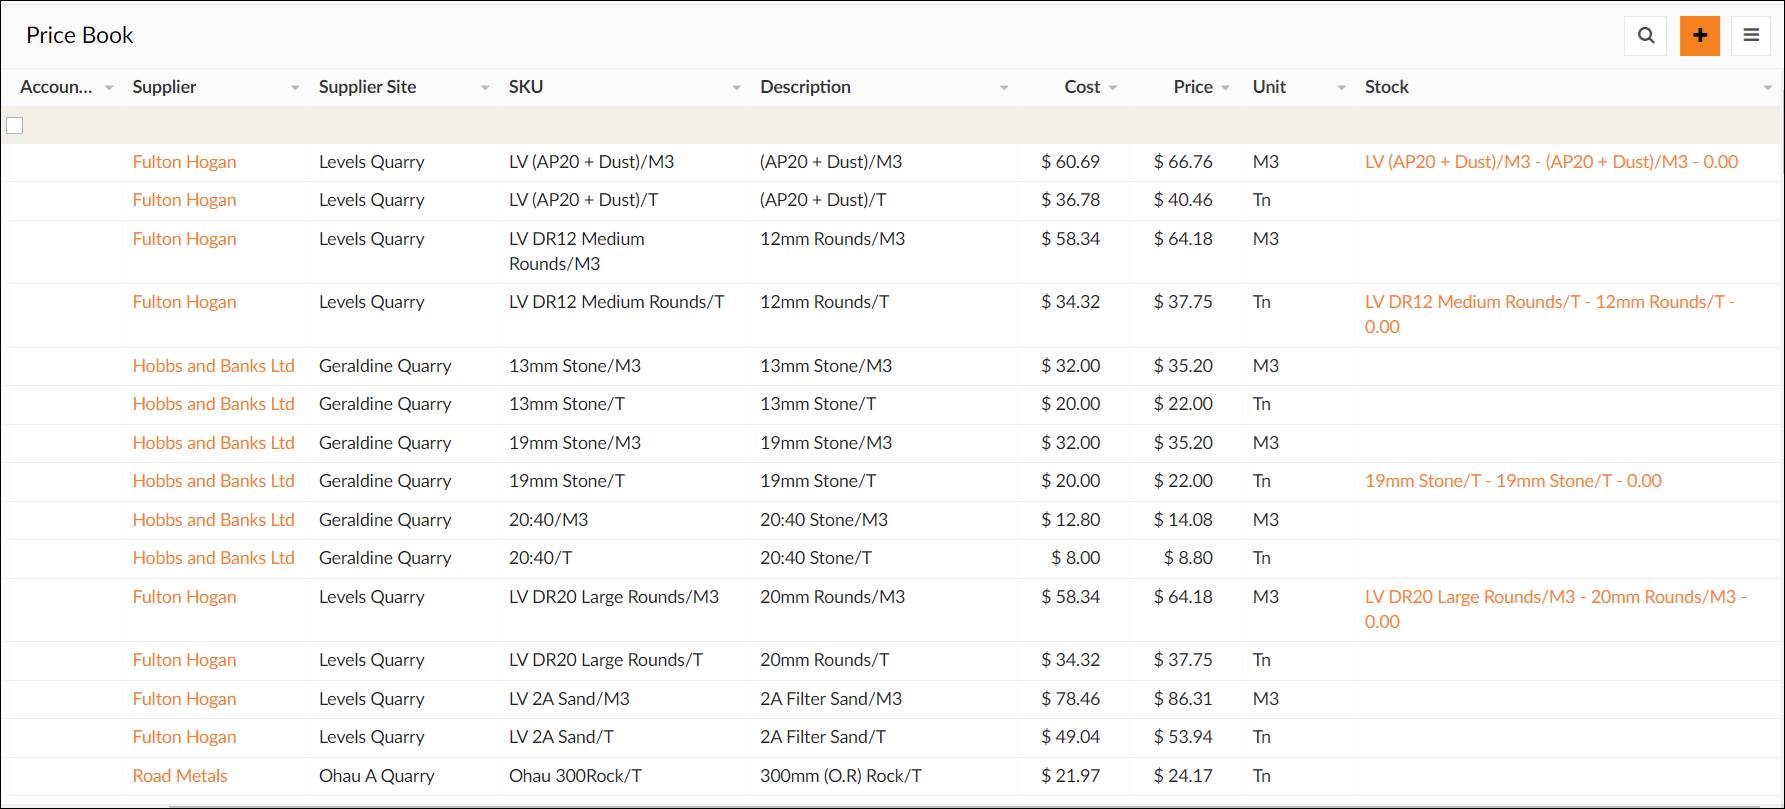The image size is (1785, 809).
Task: Open Fulton Hogan link for LV (AP20 + Dust)/T
Action: pos(184,200)
